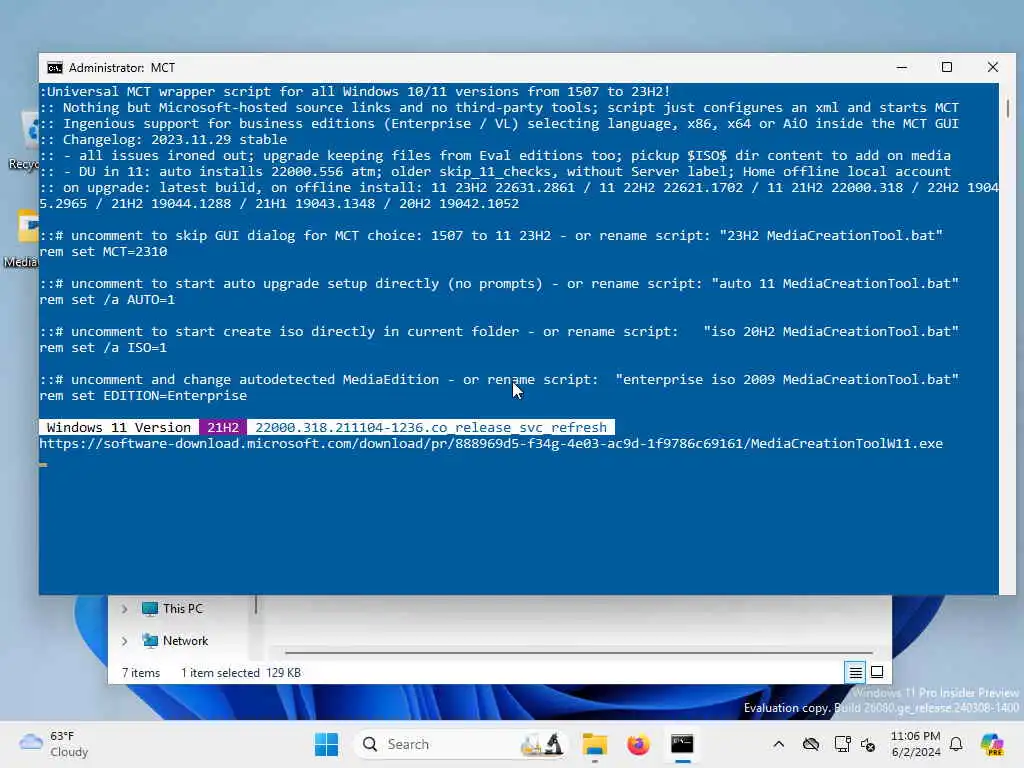Launch Firefox from the taskbar

pos(638,744)
